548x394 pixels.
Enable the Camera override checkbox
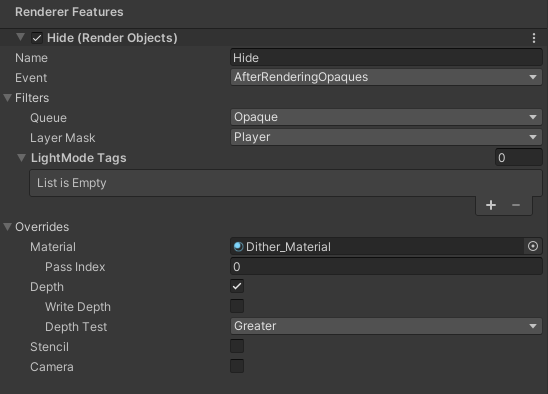click(237, 366)
